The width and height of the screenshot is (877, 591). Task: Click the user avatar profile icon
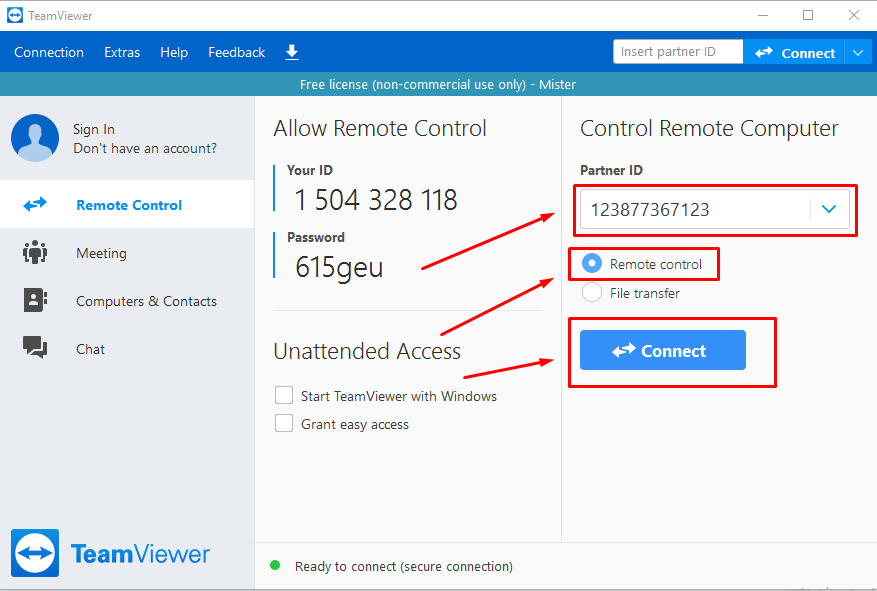[35, 138]
